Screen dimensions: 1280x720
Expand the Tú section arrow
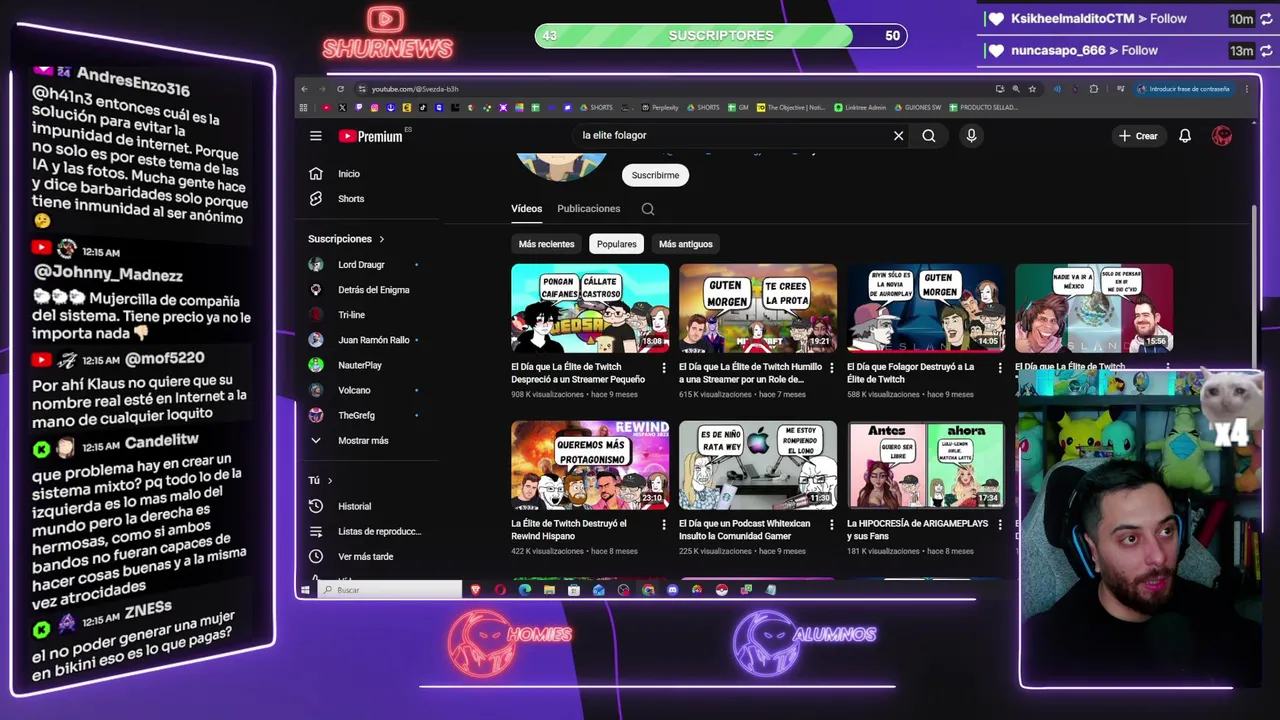pos(330,481)
